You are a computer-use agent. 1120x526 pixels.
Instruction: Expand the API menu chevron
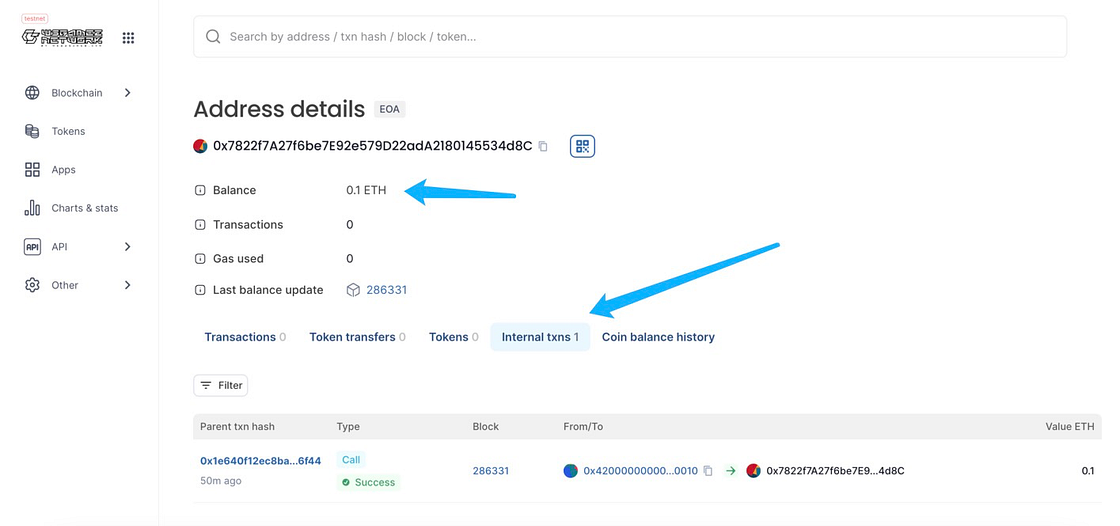pos(127,247)
